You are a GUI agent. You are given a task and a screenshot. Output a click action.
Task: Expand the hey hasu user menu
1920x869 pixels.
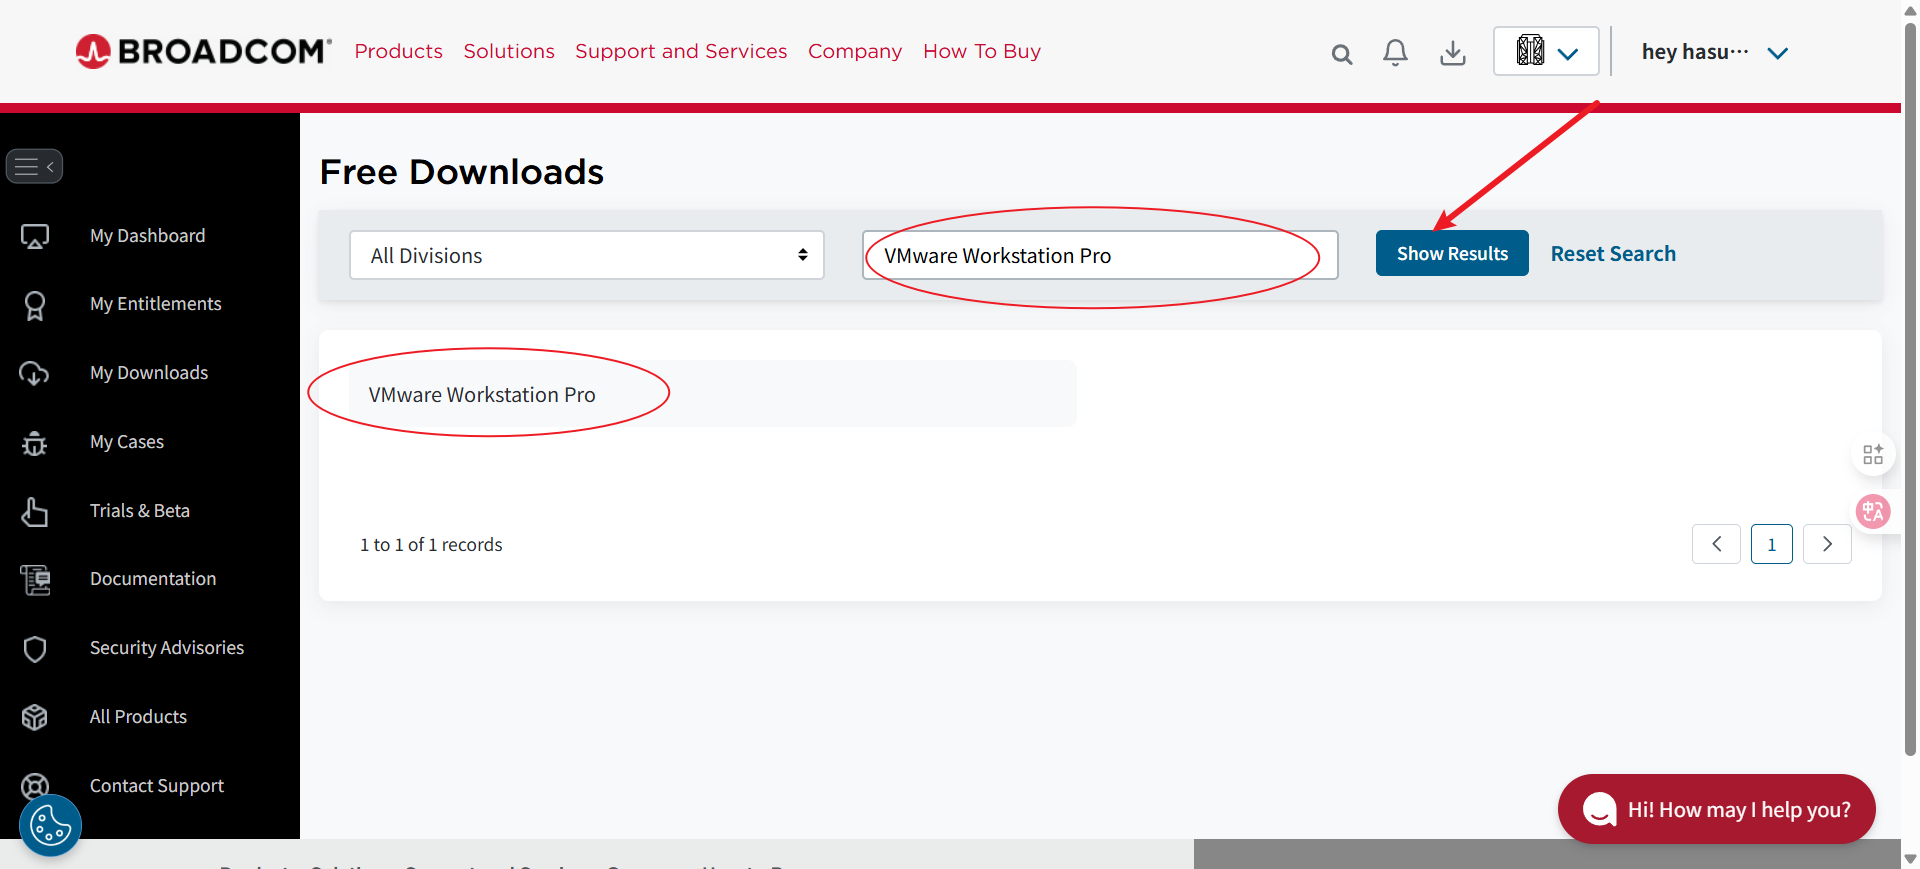pyautogui.click(x=1714, y=52)
